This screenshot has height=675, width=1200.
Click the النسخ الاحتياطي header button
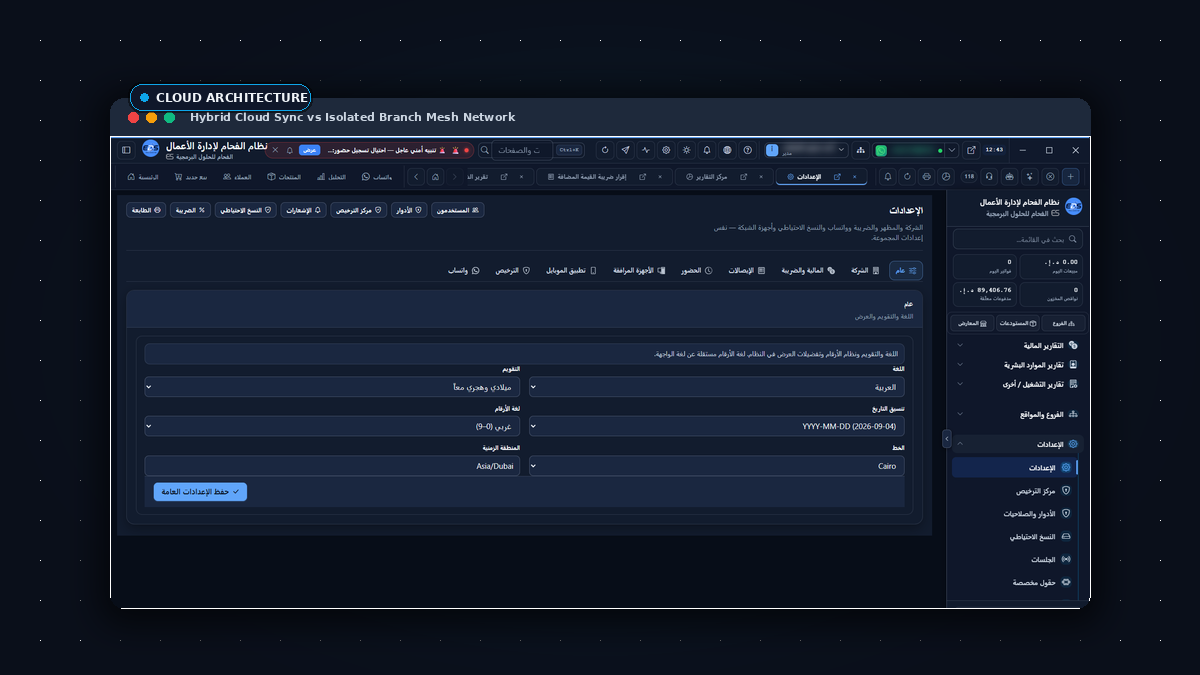[x=246, y=210]
